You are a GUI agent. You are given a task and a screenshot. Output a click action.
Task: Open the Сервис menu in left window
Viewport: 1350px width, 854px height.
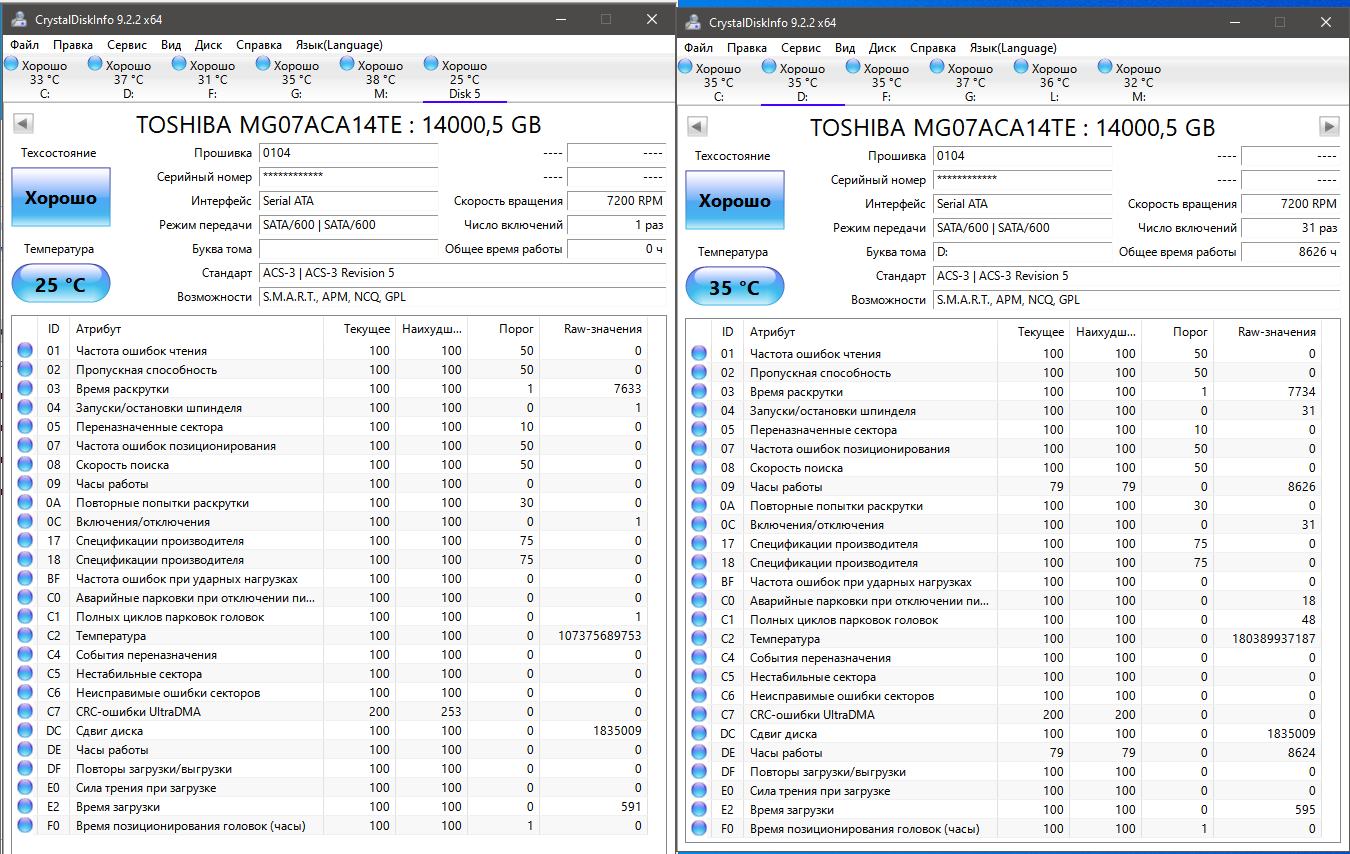point(127,45)
